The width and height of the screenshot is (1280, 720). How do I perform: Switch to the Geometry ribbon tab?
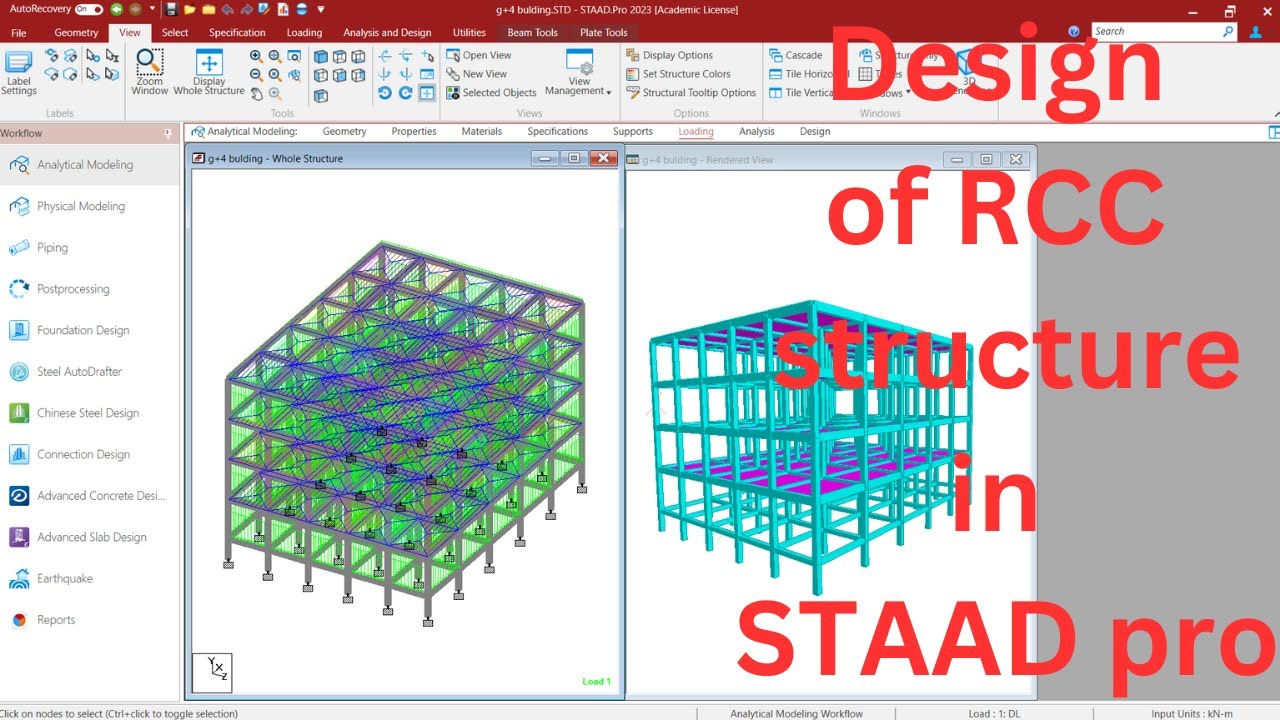76,32
